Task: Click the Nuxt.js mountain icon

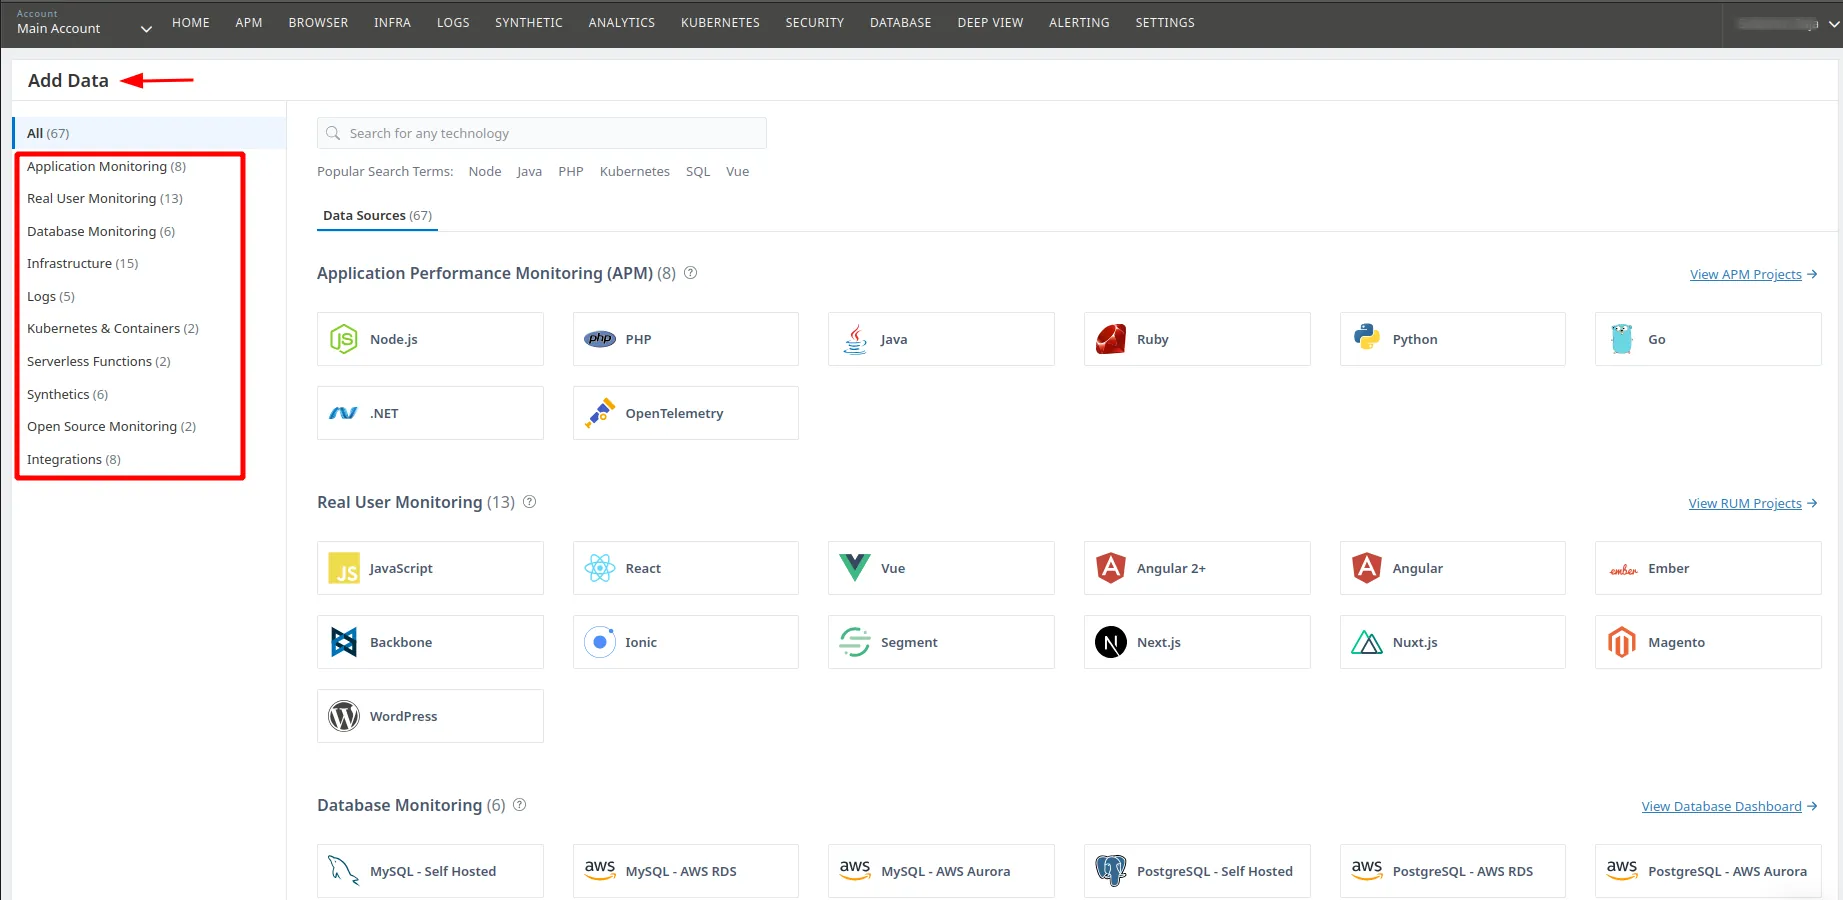Action: tap(1367, 642)
